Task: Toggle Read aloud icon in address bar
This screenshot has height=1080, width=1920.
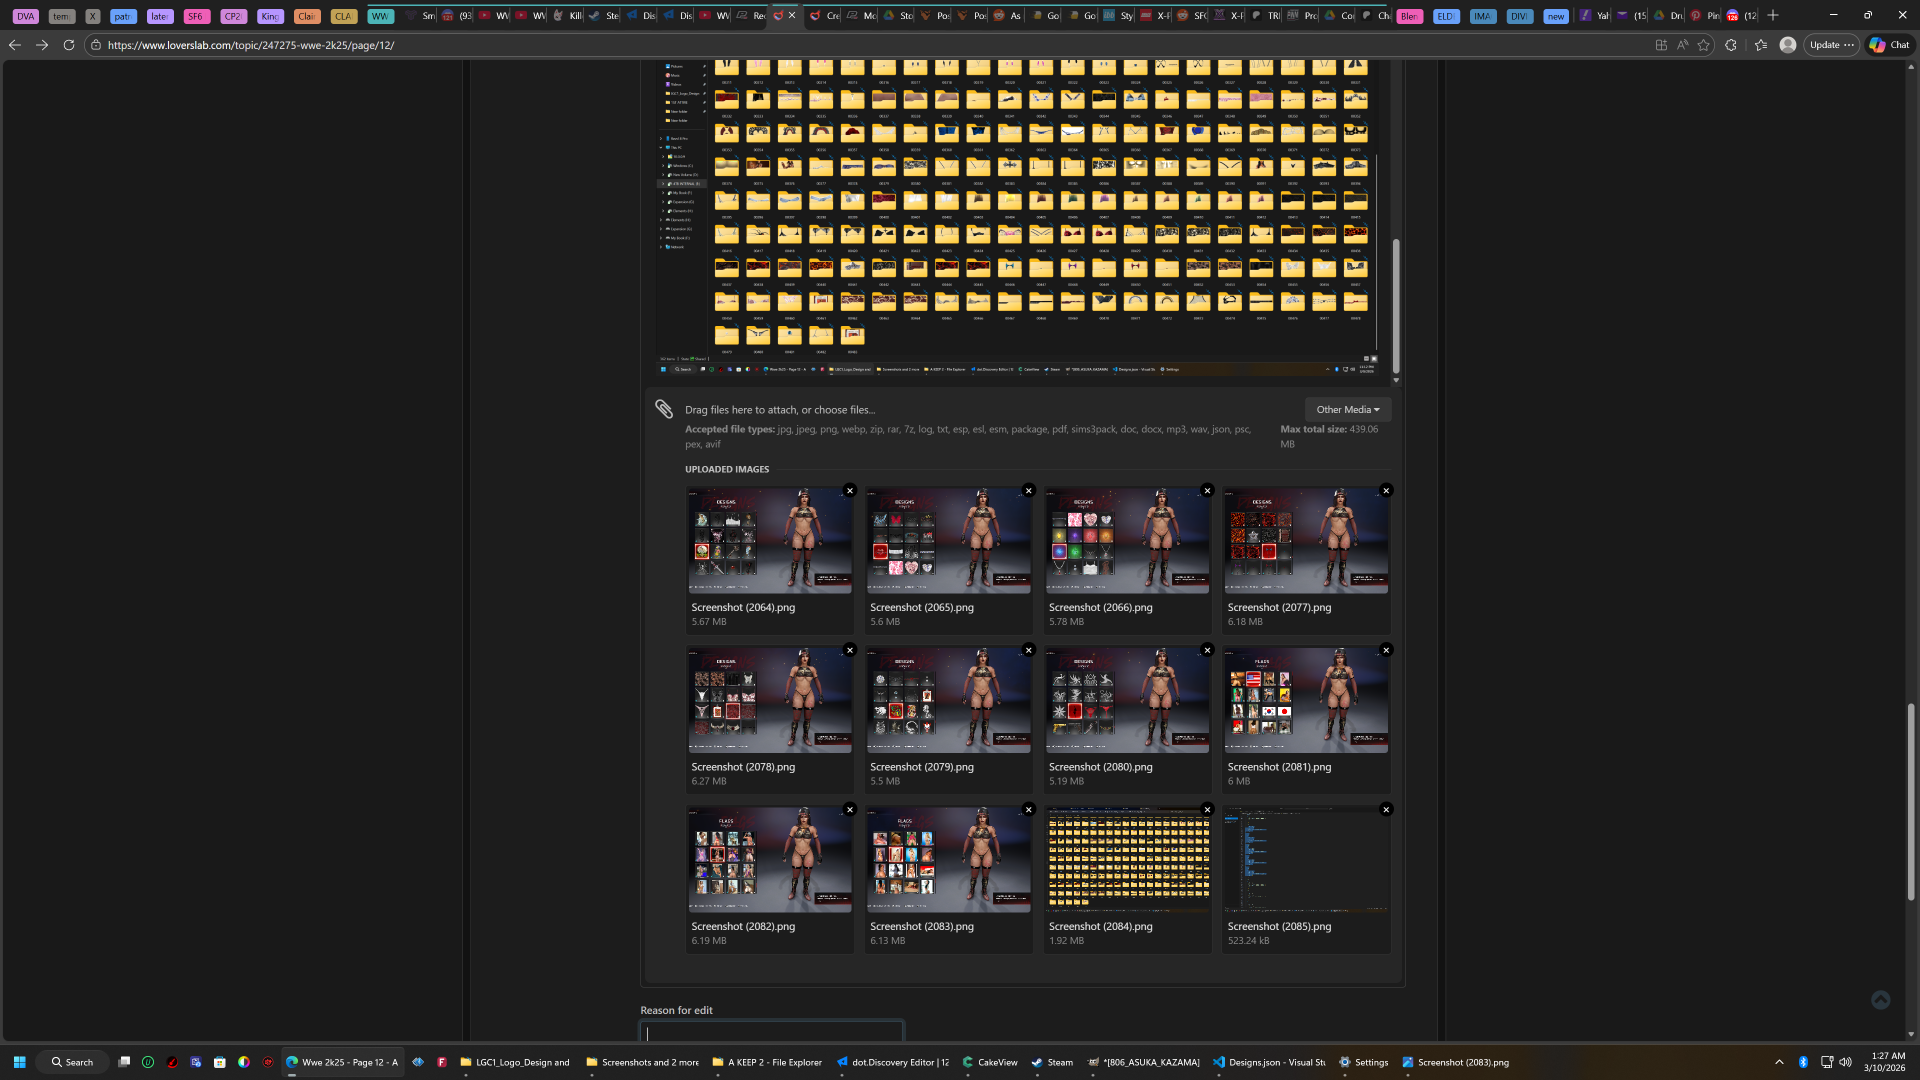Action: tap(1682, 45)
